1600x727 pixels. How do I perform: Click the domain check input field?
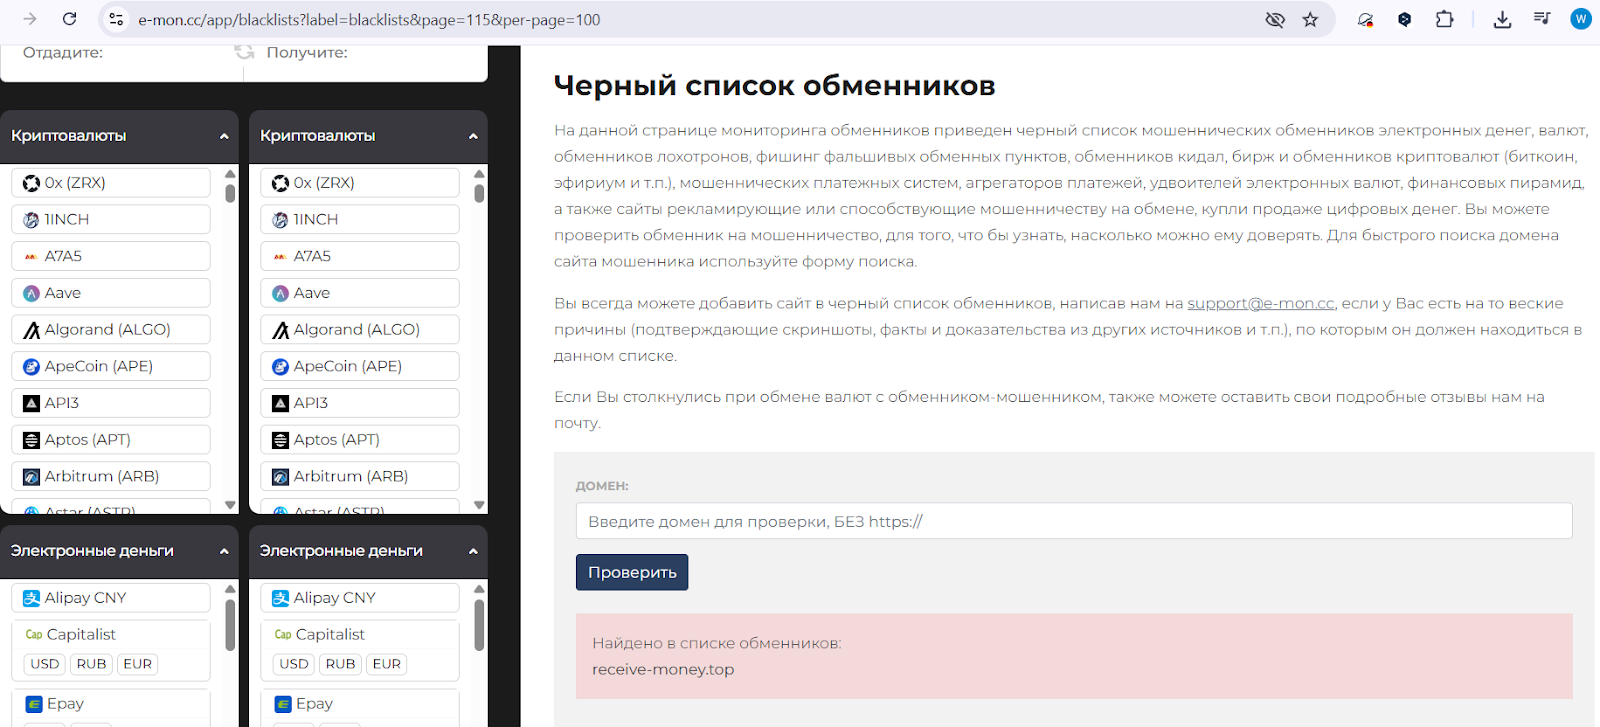pos(1073,521)
